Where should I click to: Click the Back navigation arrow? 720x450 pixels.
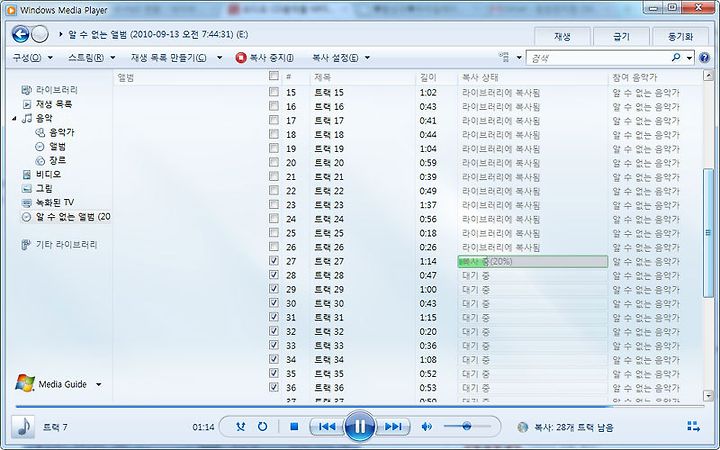coord(21,34)
